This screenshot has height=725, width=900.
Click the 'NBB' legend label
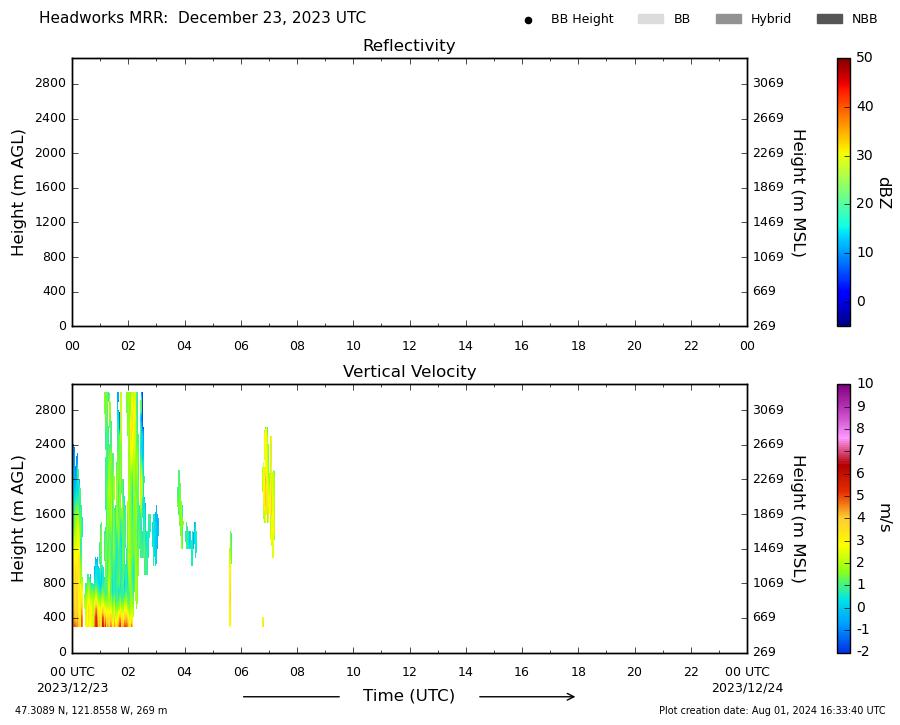point(864,19)
